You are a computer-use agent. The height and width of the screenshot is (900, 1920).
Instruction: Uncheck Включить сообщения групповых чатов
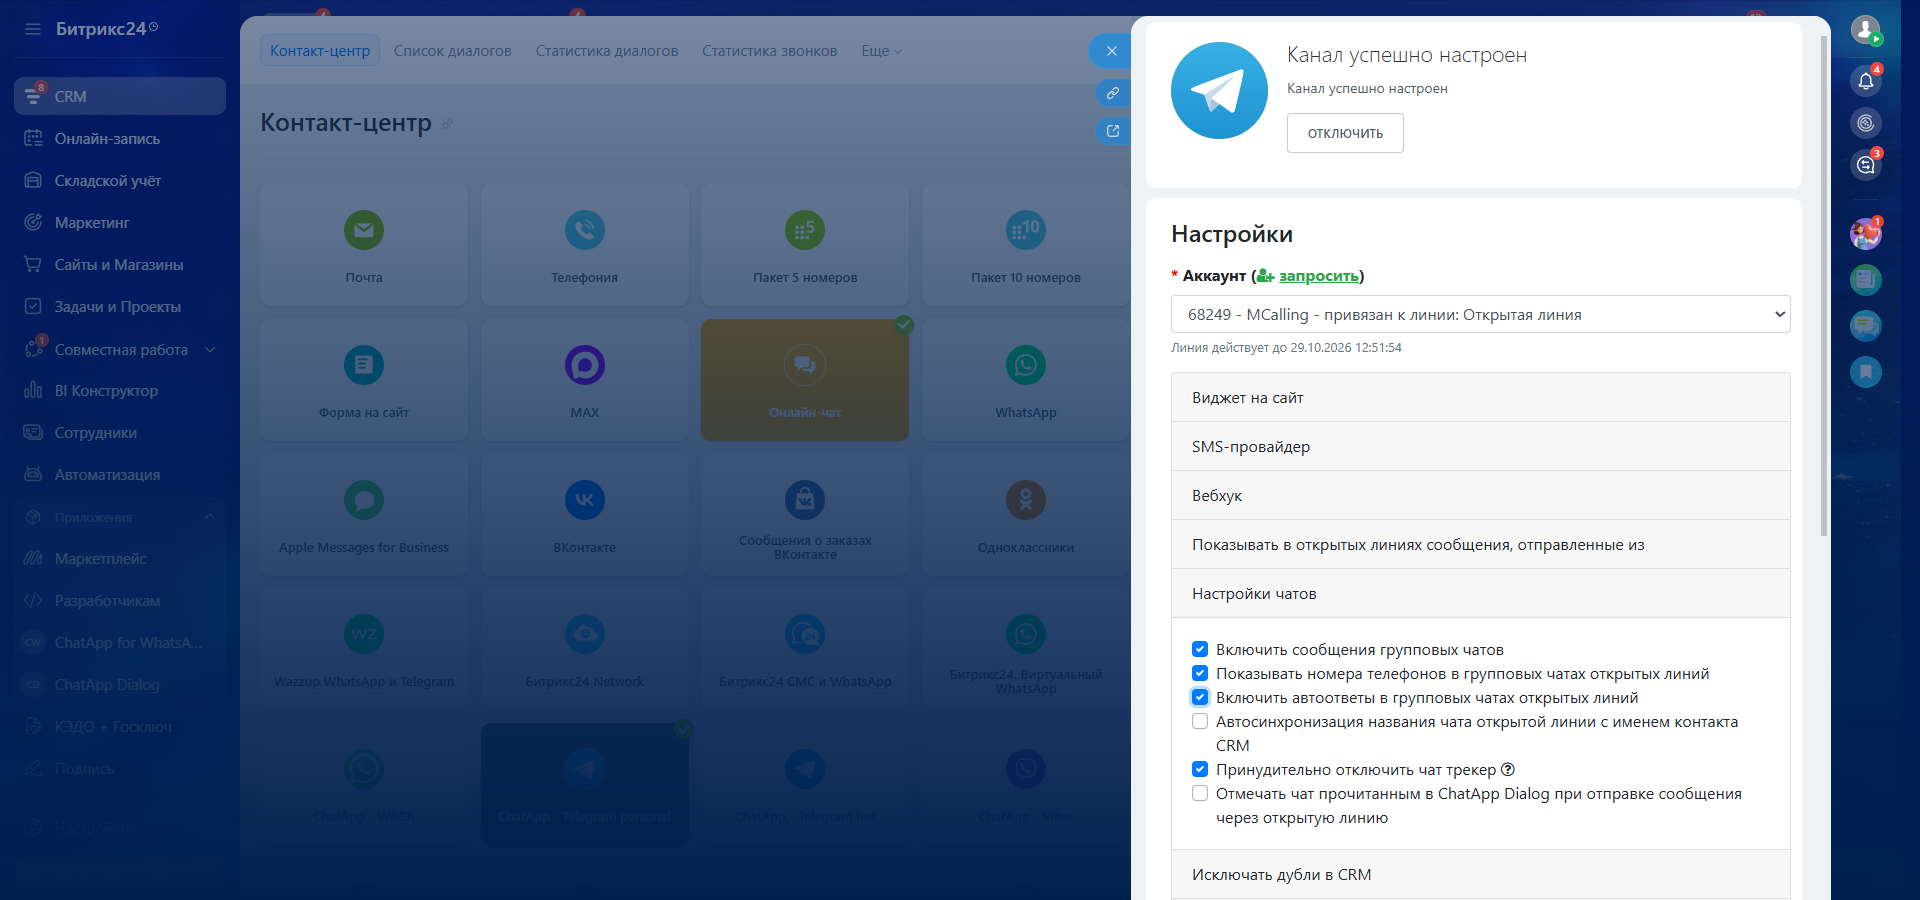1200,649
